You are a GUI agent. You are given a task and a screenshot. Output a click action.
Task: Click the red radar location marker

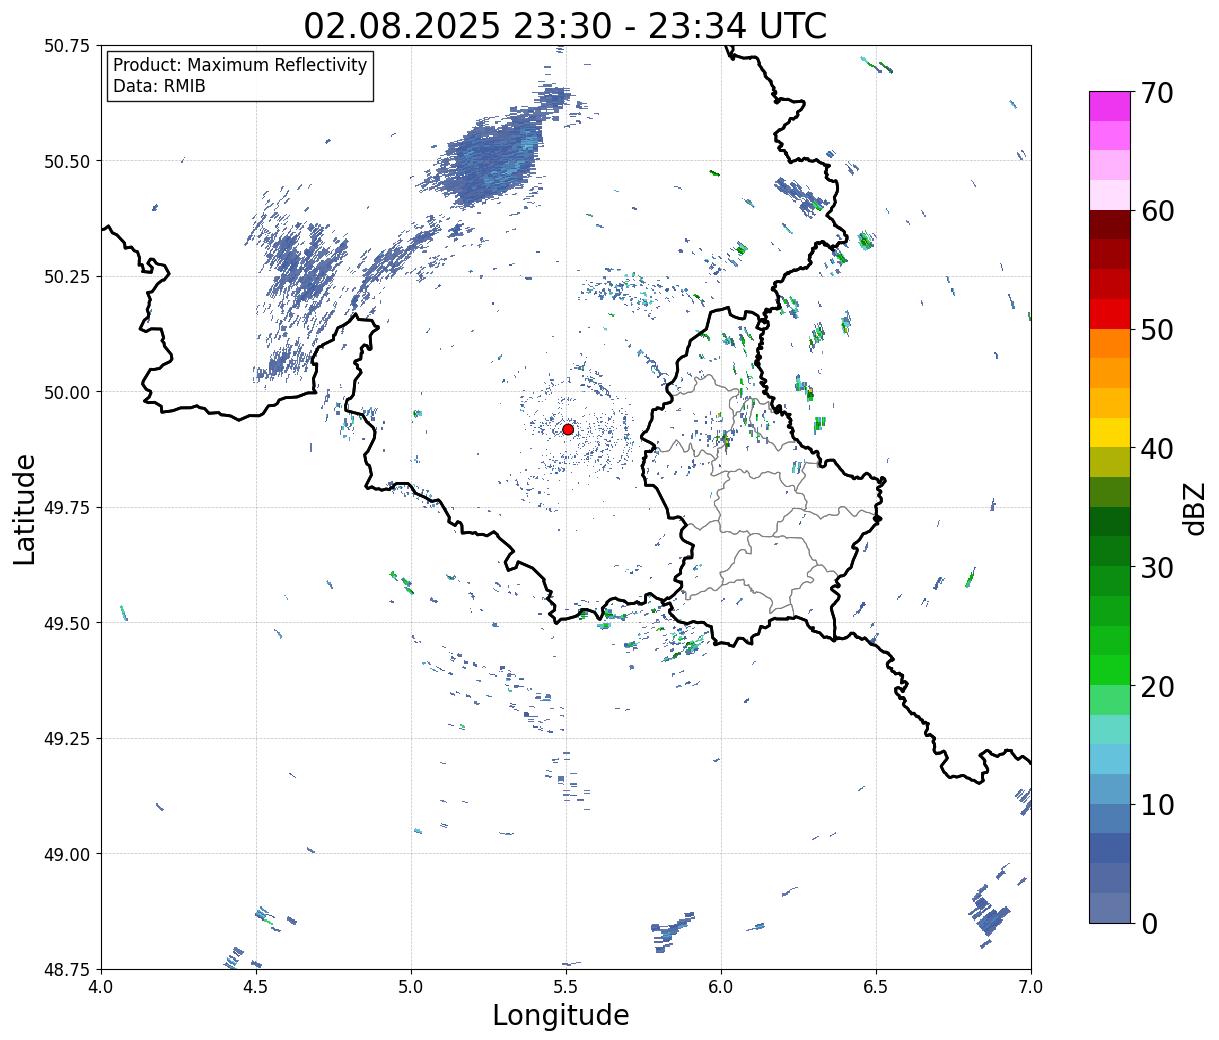(568, 429)
